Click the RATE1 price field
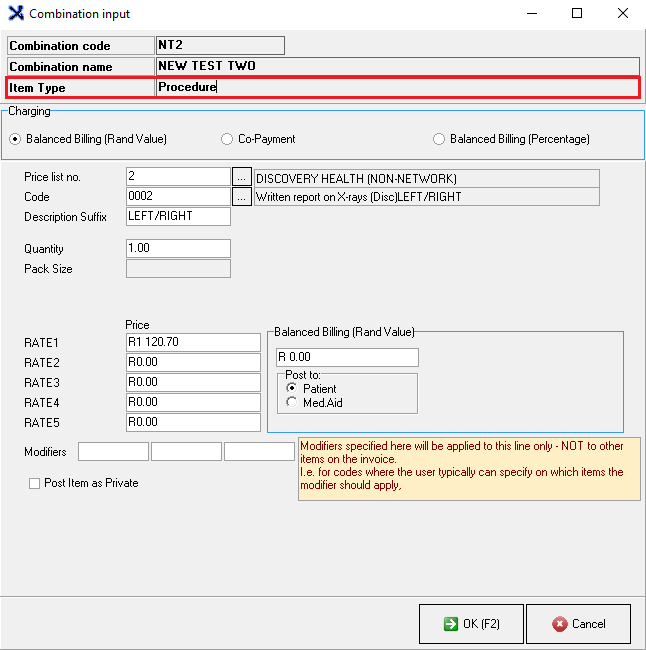This screenshot has height=650, width=646. pyautogui.click(x=192, y=342)
